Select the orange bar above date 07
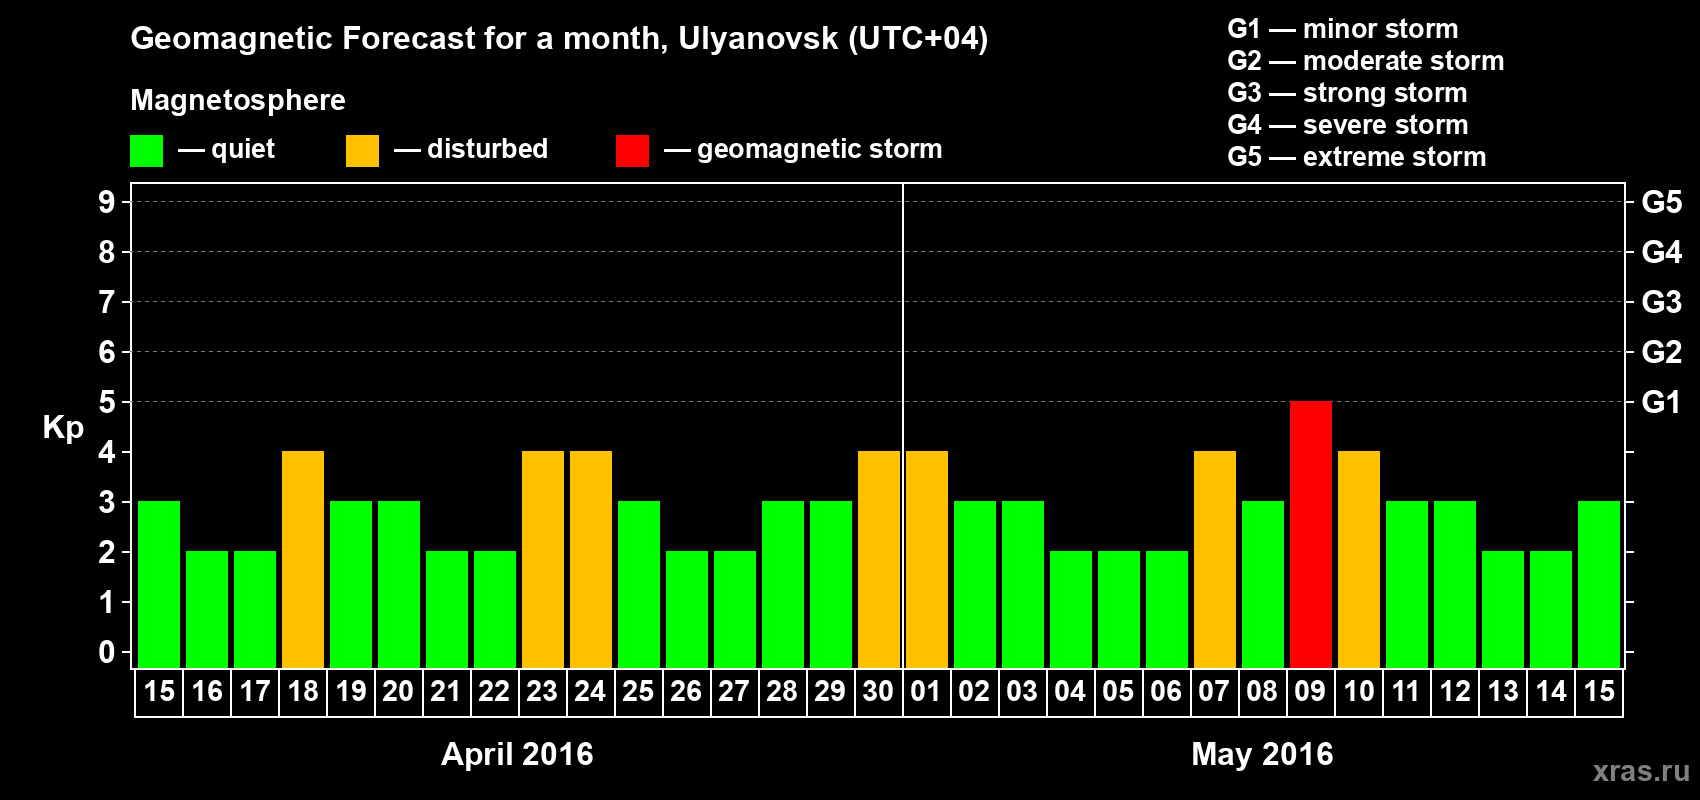Image resolution: width=1700 pixels, height=800 pixels. click(x=1215, y=559)
